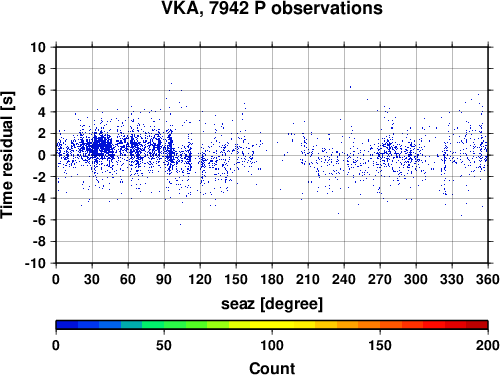This screenshot has width=500, height=375.
Task: Select the dark blue end of colorbar
Action: [67, 325]
